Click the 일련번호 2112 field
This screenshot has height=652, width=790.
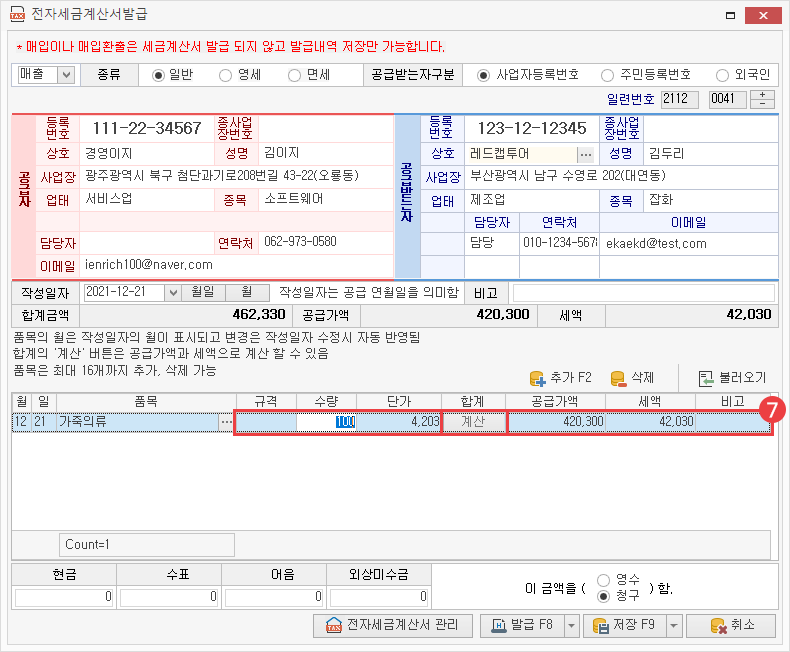(x=680, y=99)
